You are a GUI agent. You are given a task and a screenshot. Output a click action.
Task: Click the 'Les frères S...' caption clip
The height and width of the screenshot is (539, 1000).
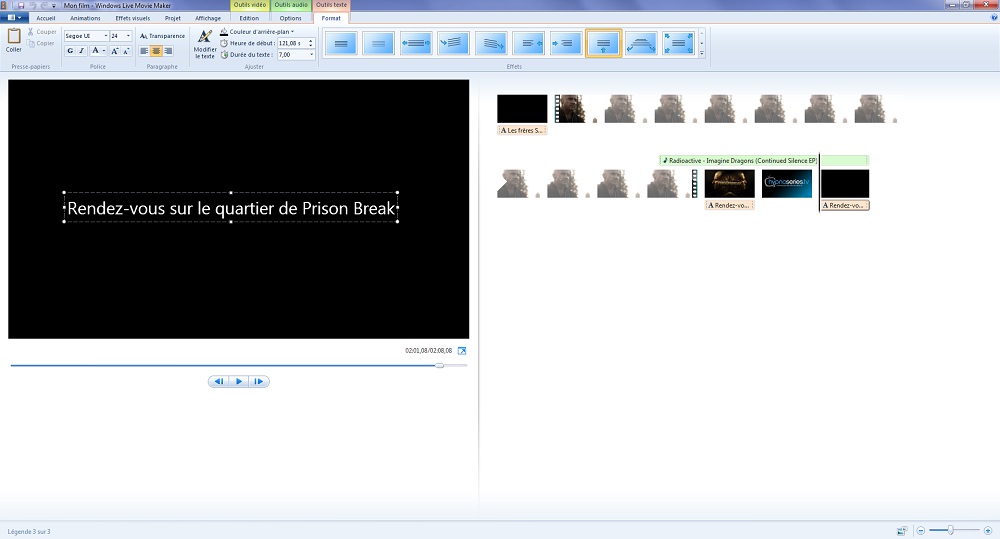pyautogui.click(x=522, y=130)
